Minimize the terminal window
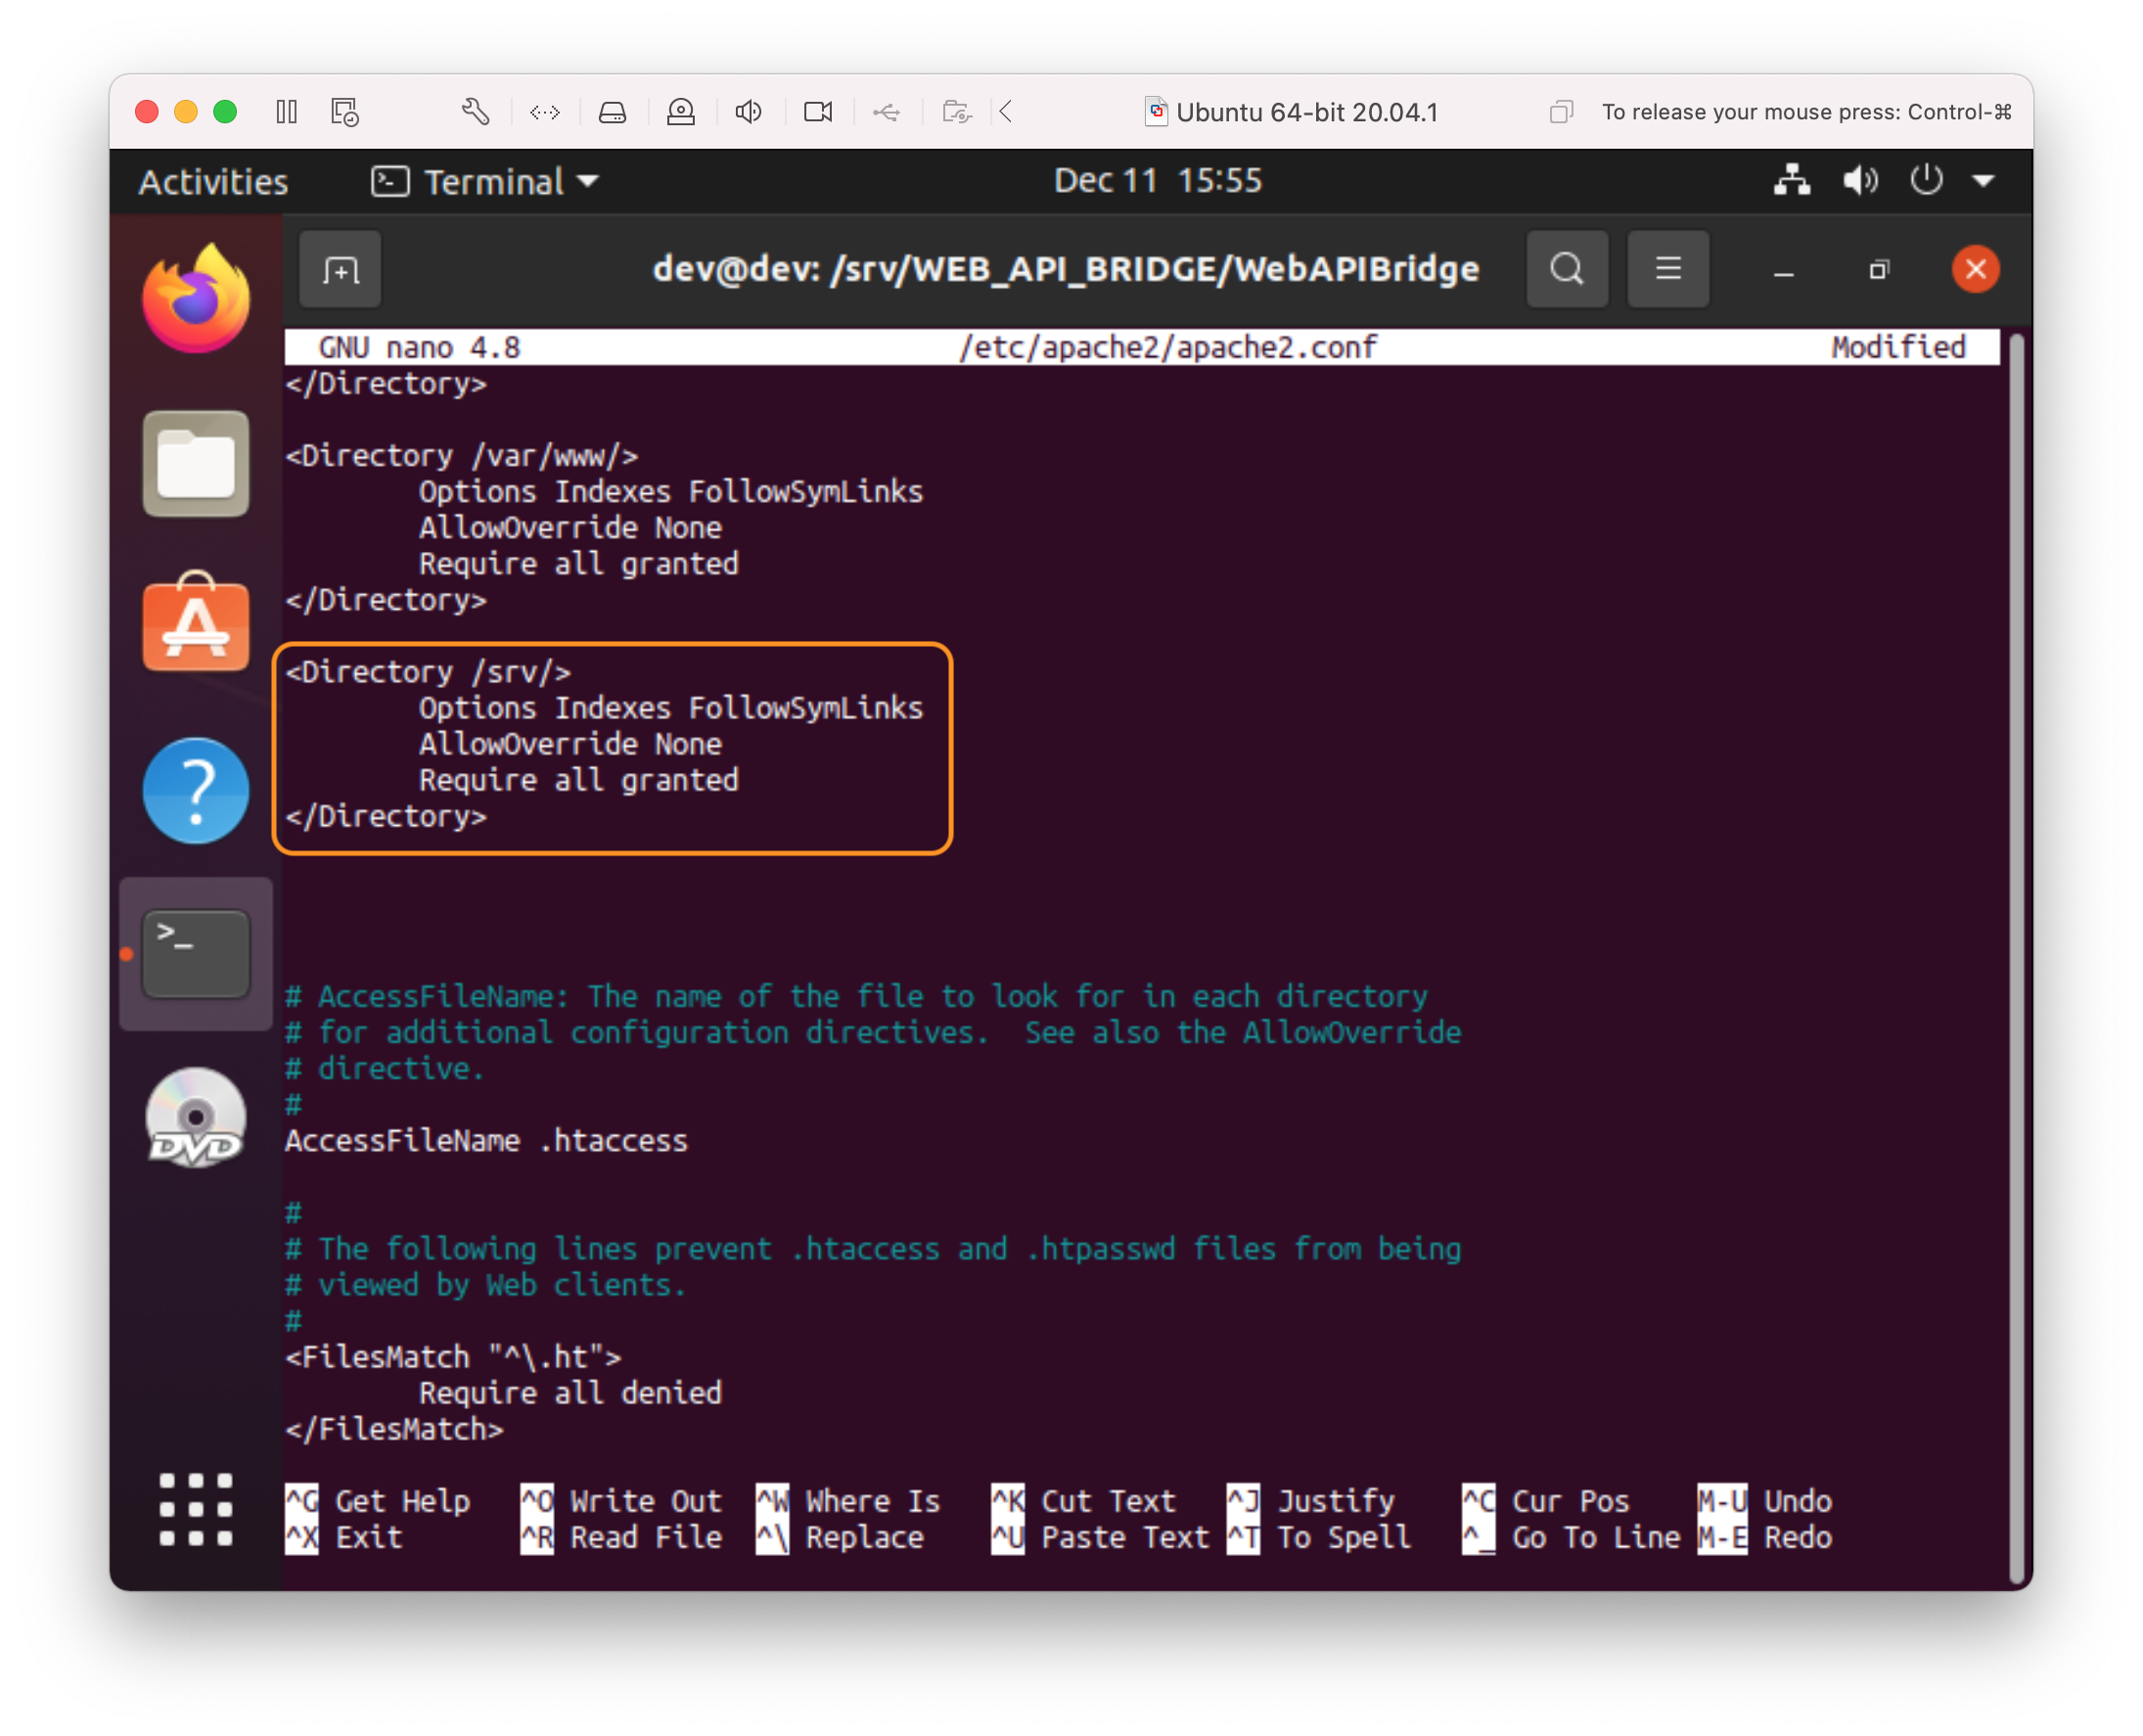The image size is (2143, 1736). coord(1783,272)
